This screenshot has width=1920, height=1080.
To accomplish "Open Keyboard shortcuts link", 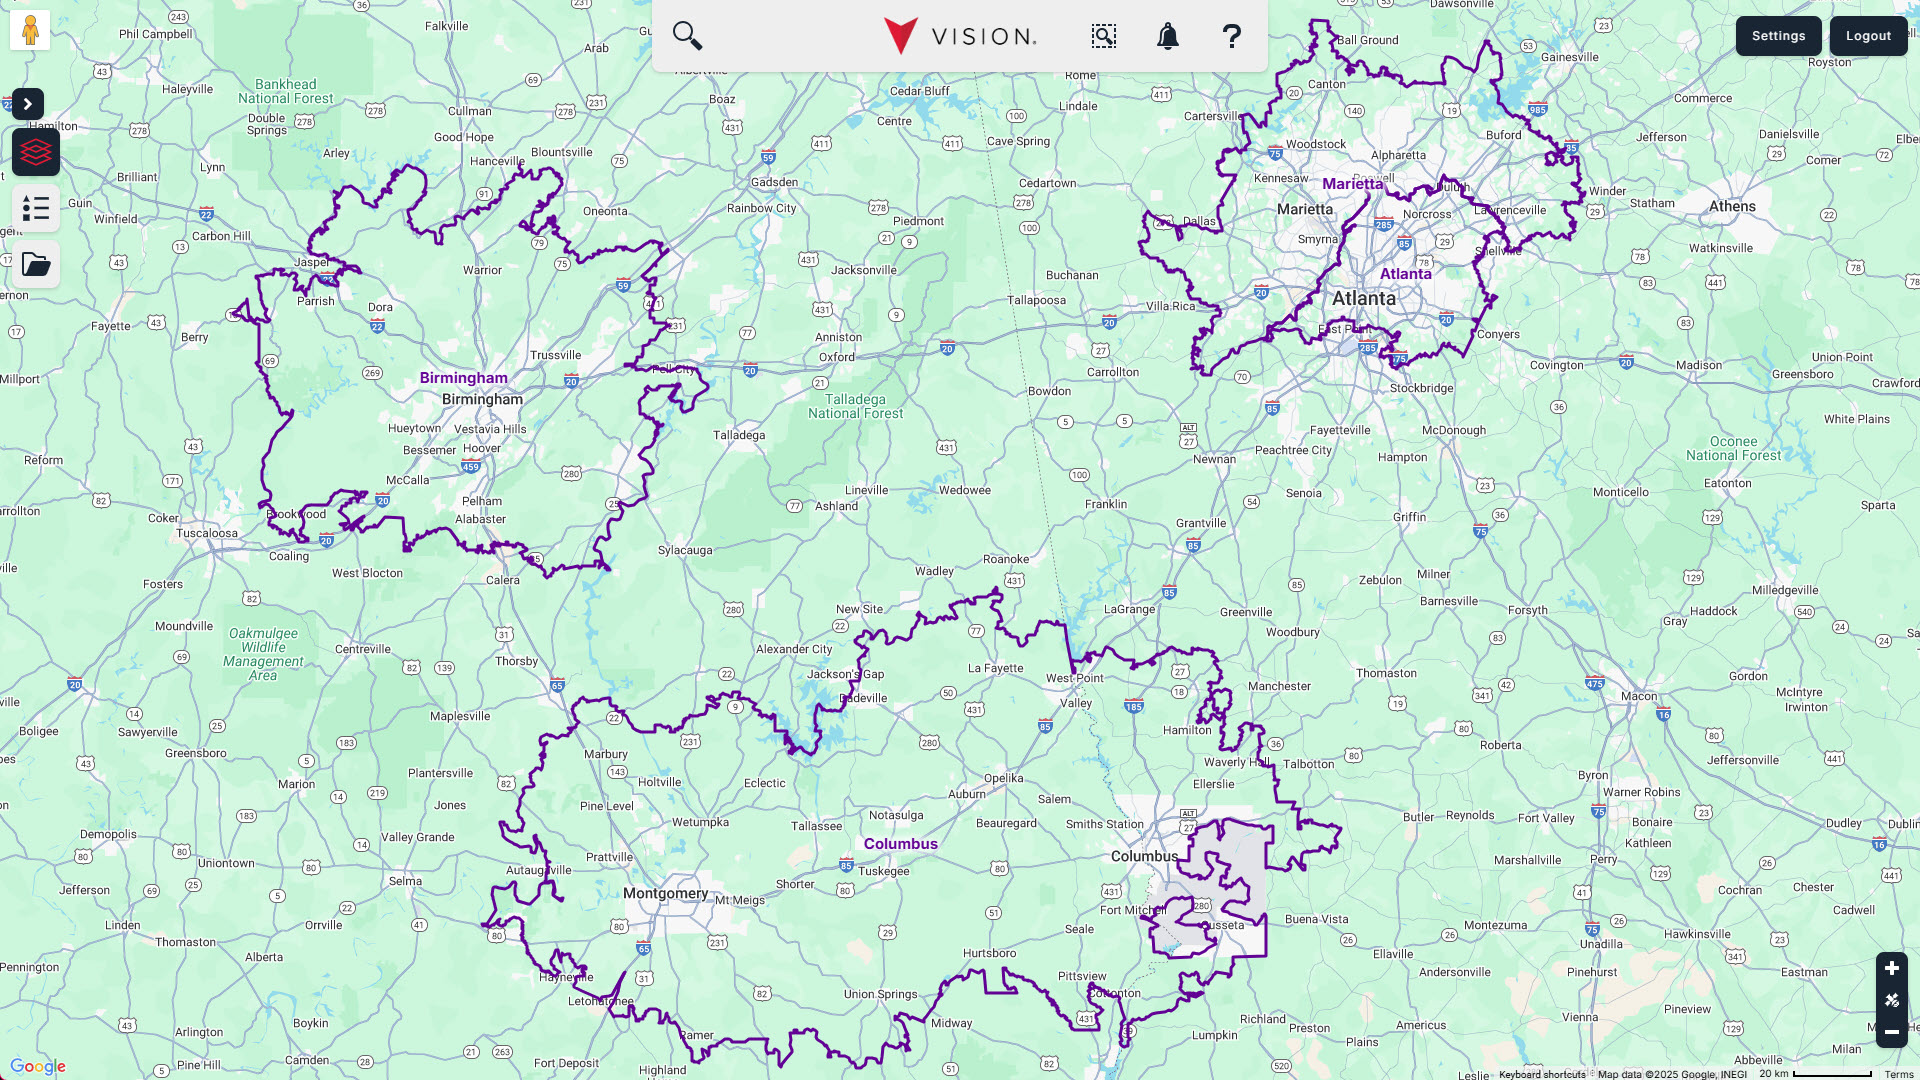I will click(1541, 1074).
